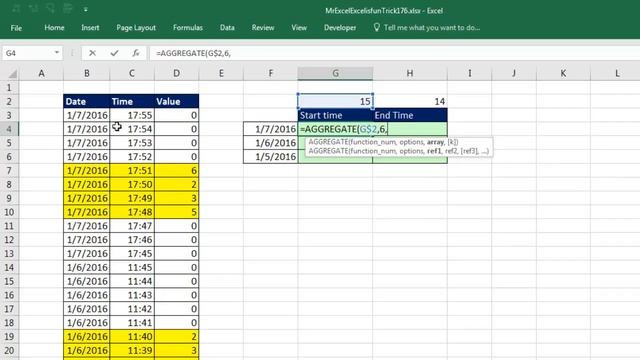
Task: Select all cells with the corner triangle
Action: (x=13, y=73)
